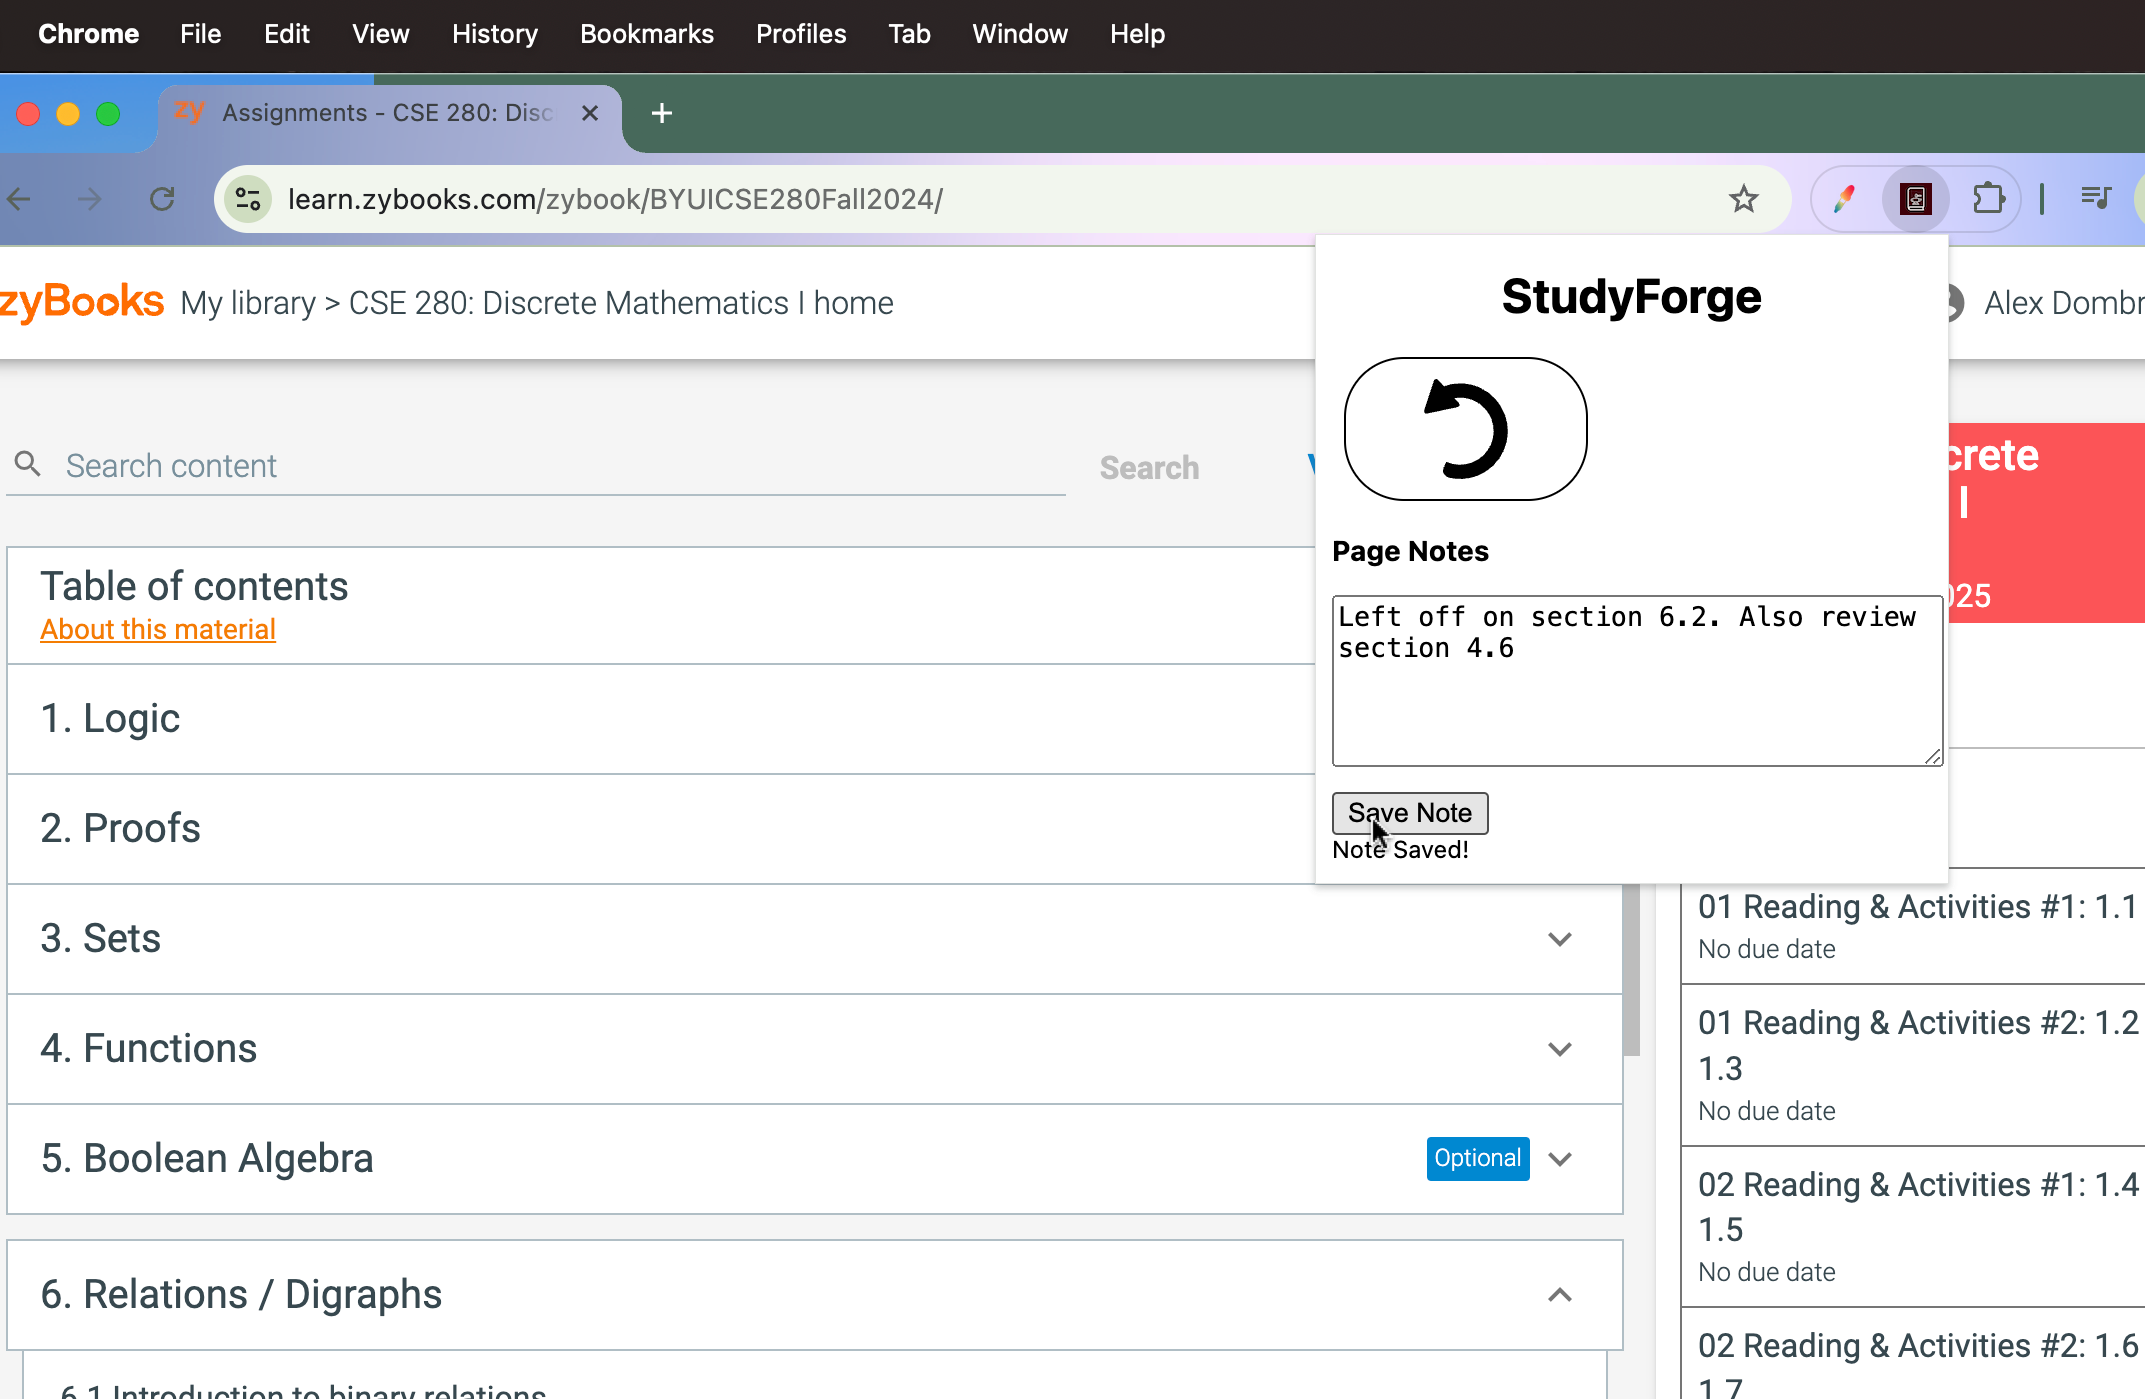Open the StudyForge extension icon in the toolbar
The height and width of the screenshot is (1399, 2145).
1915,198
